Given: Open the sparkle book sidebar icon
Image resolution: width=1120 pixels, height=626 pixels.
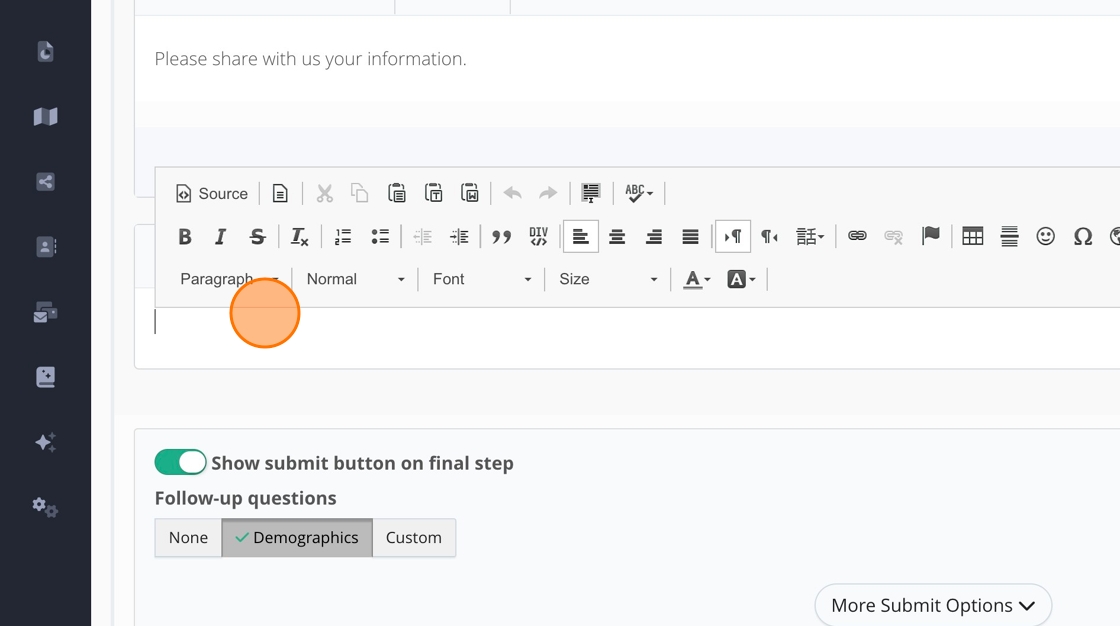Looking at the screenshot, I should click(46, 377).
